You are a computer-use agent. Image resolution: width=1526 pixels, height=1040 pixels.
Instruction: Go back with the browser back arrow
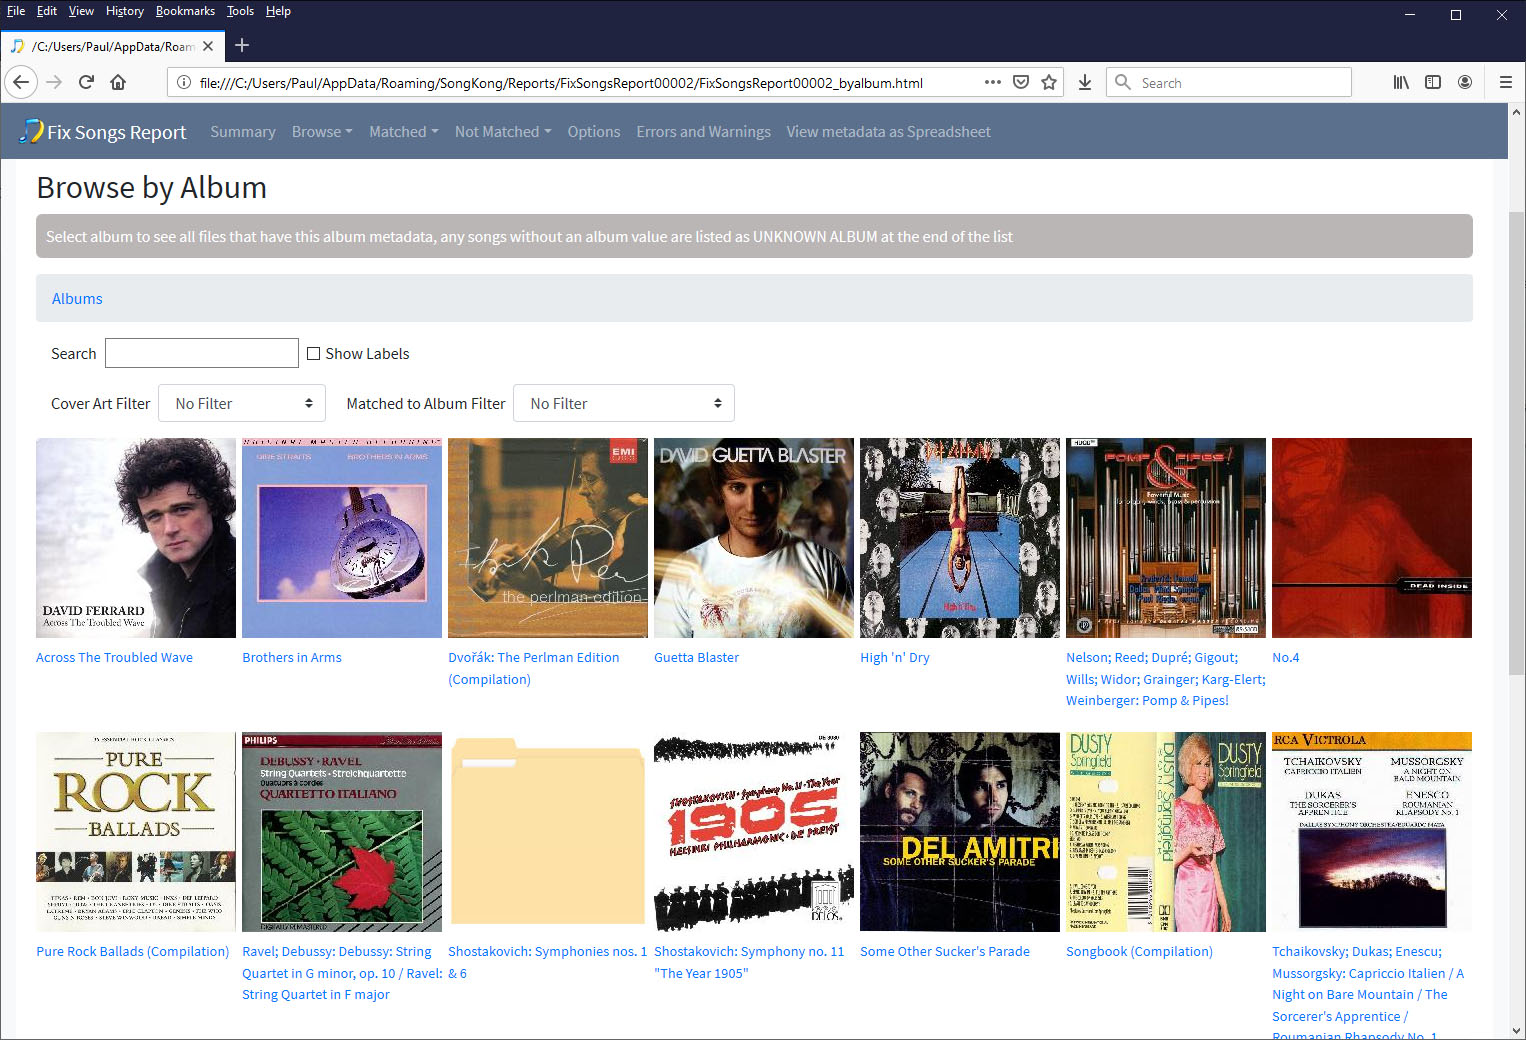[x=21, y=82]
